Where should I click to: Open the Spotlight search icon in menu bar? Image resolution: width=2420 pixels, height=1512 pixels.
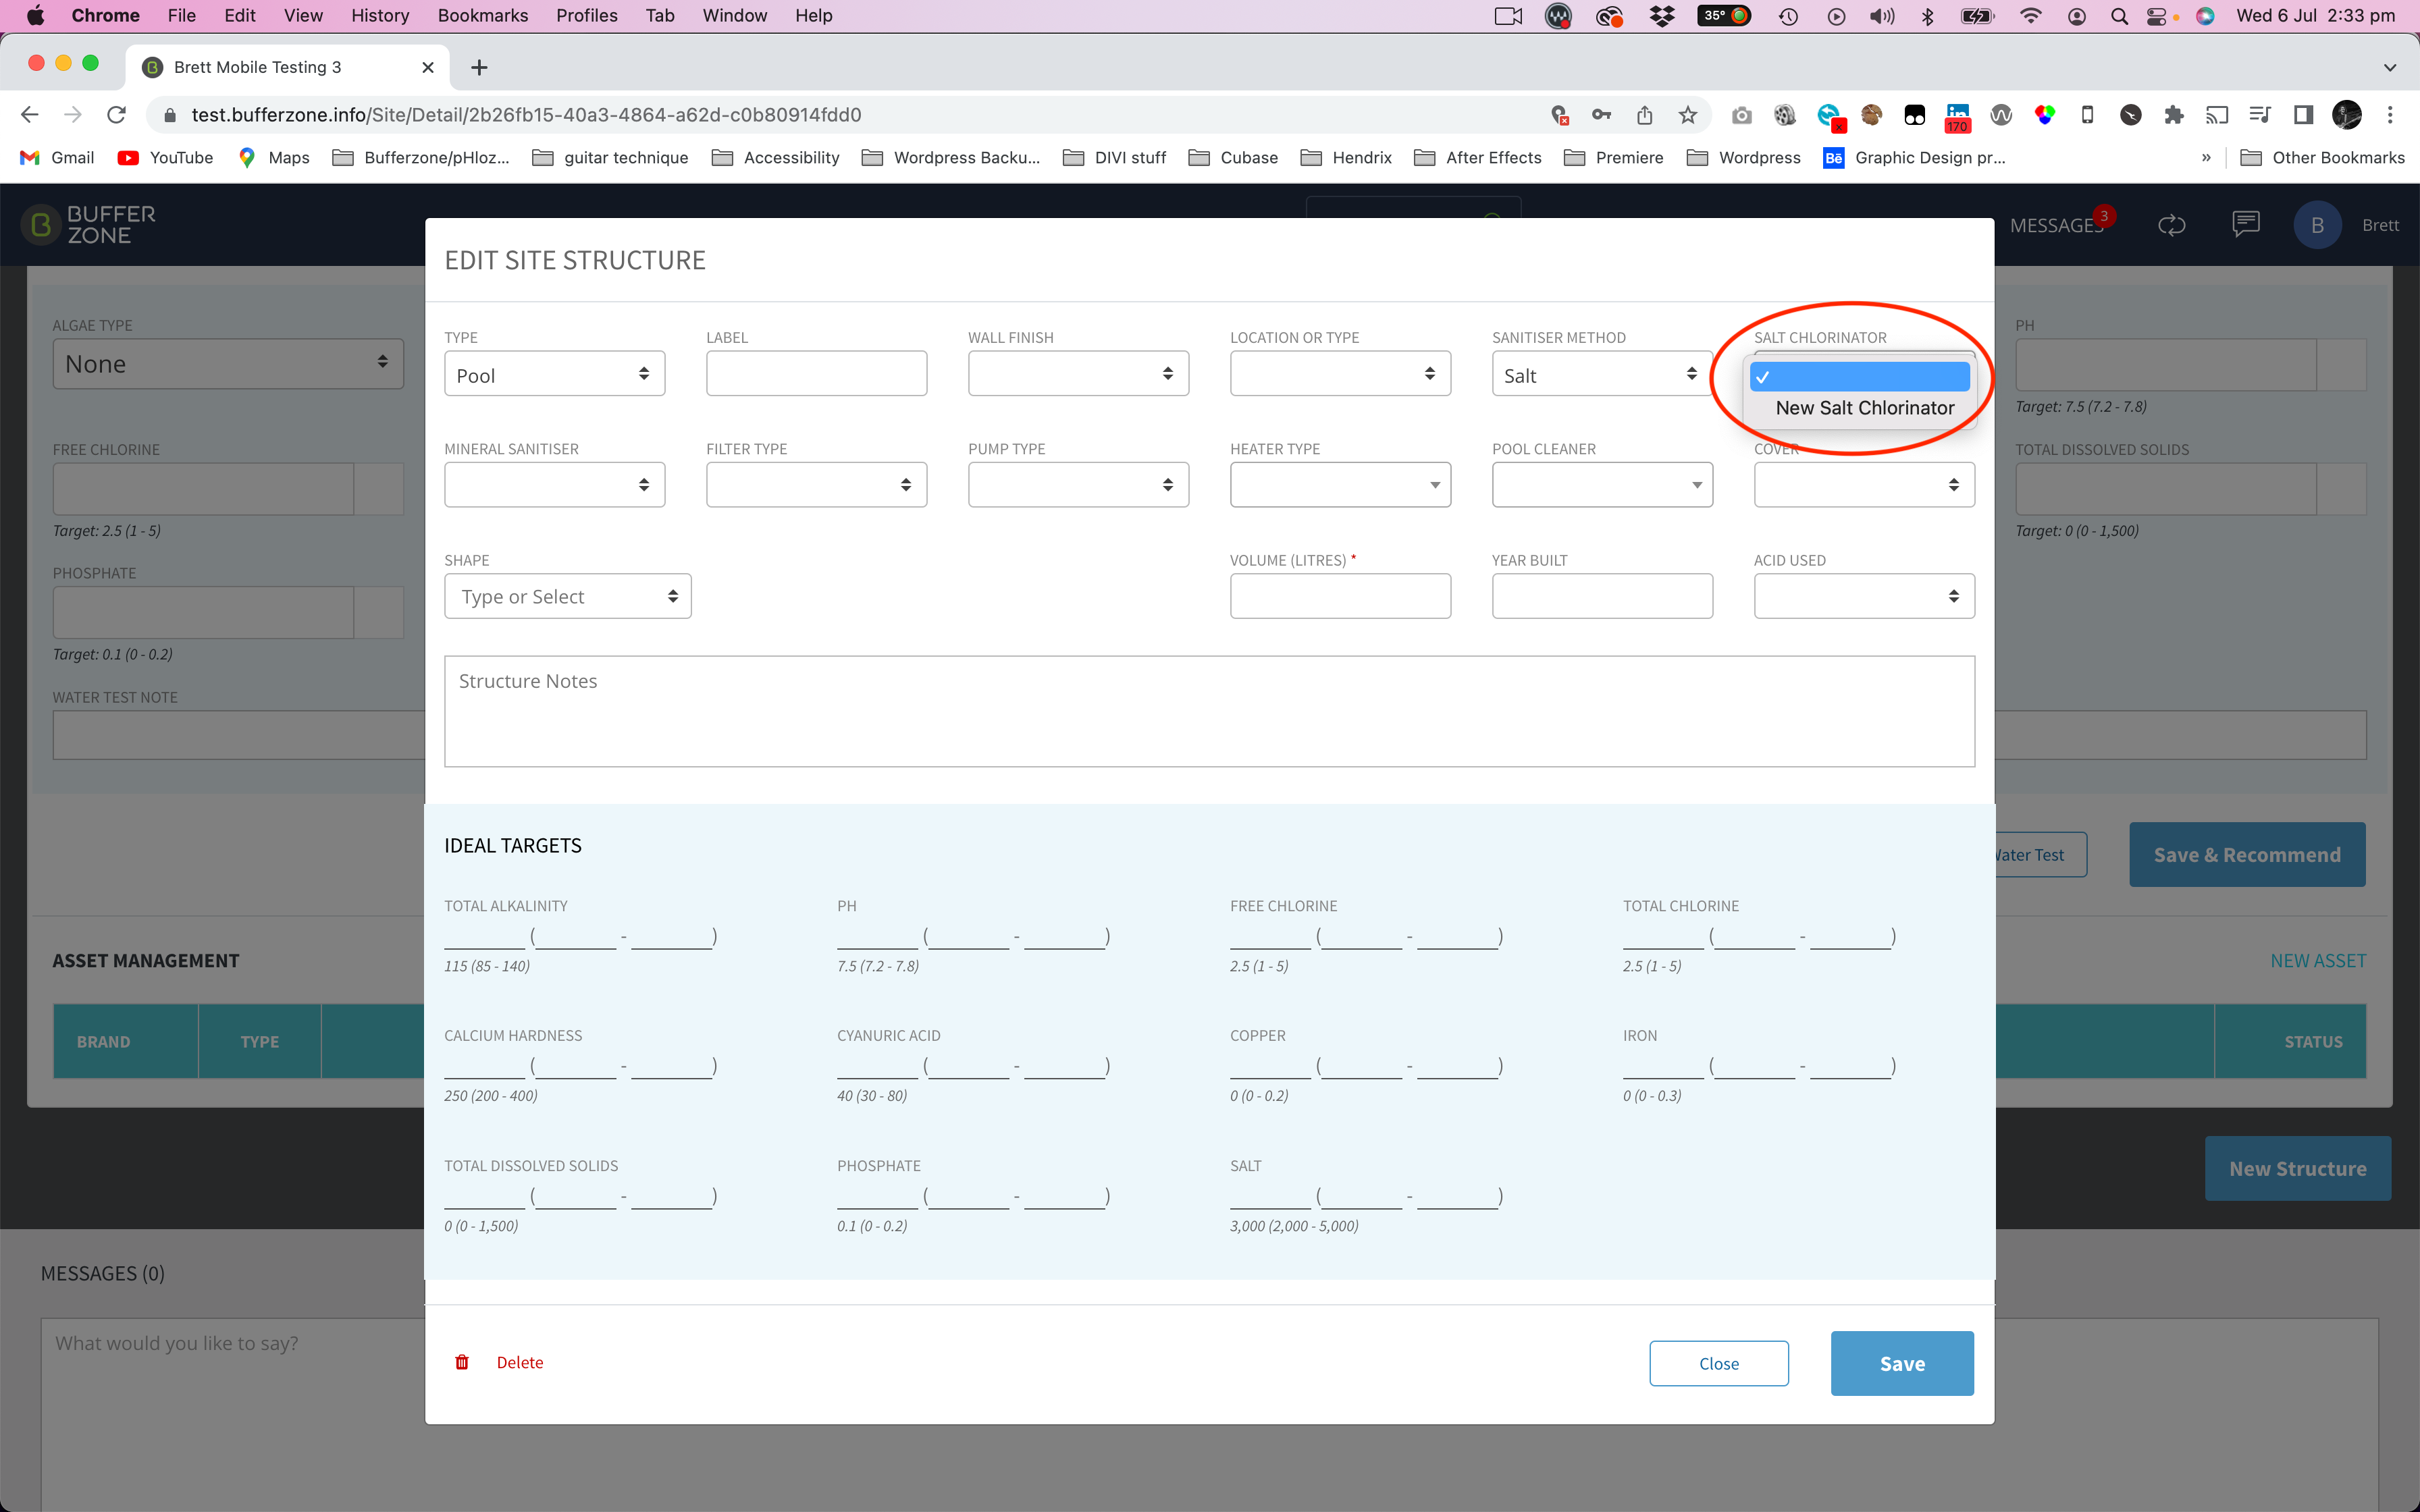[2119, 16]
